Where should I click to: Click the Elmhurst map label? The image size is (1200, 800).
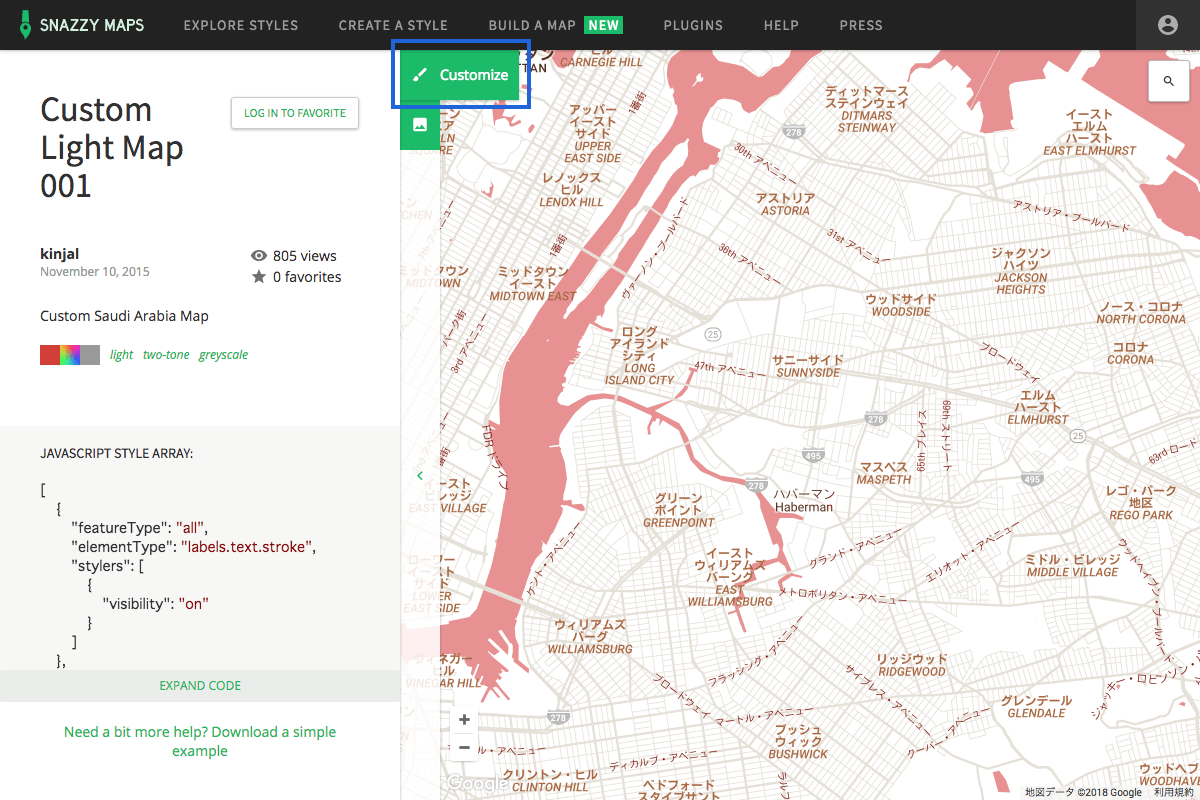[x=1038, y=407]
